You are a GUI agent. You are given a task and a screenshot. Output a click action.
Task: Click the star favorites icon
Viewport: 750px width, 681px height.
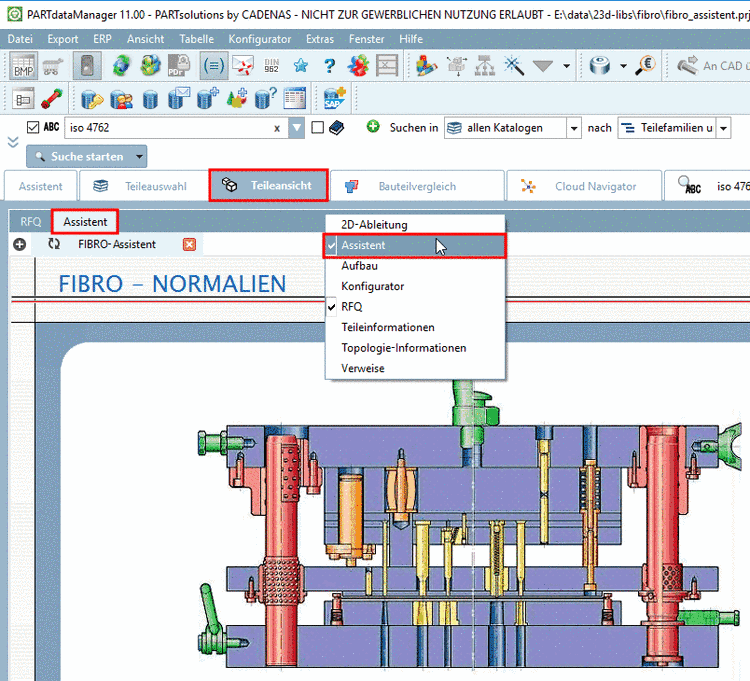tap(300, 66)
